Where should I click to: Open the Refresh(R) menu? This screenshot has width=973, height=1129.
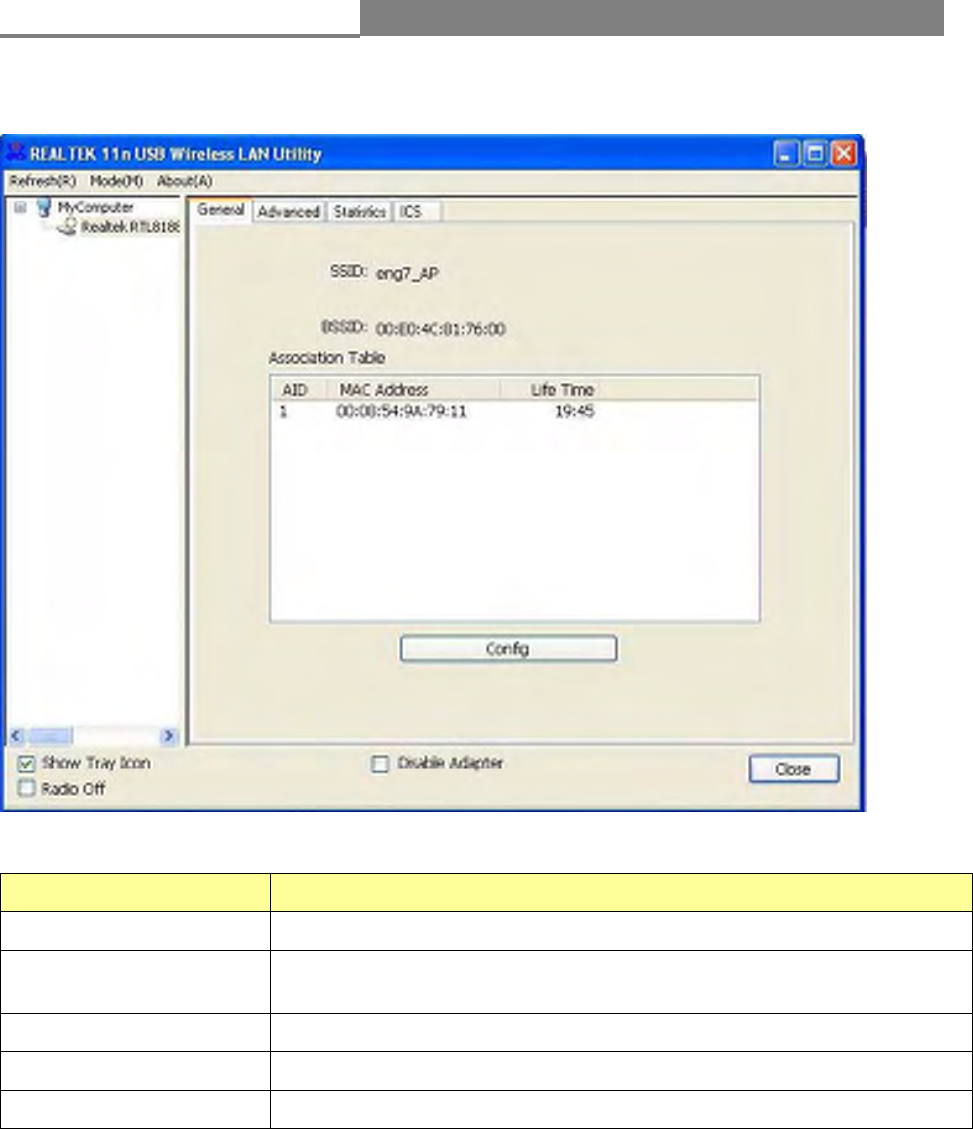coord(42,181)
